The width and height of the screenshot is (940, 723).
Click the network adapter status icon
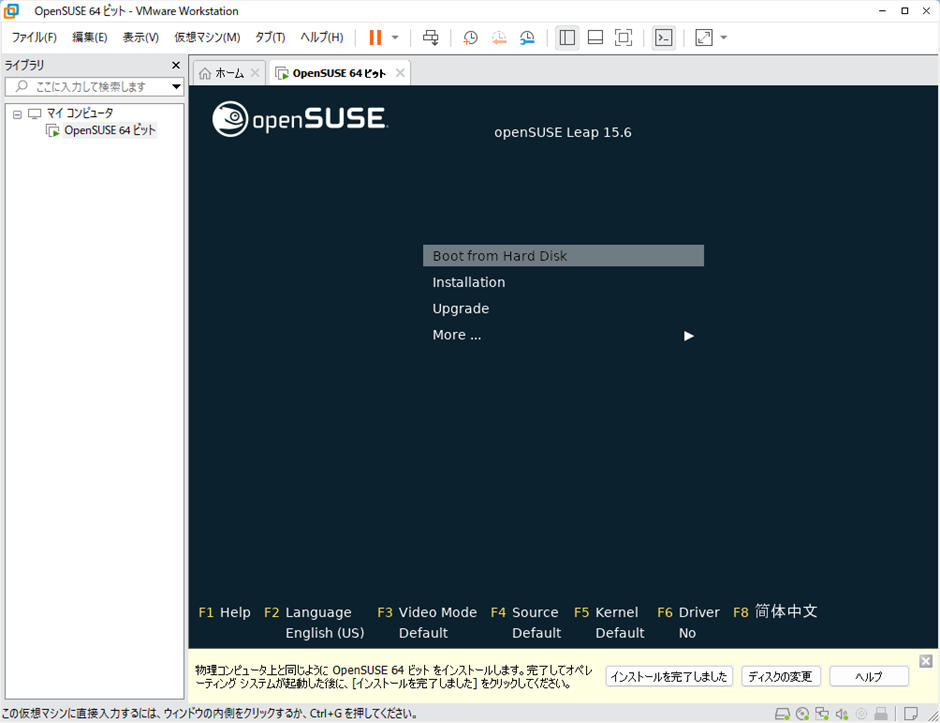821,714
